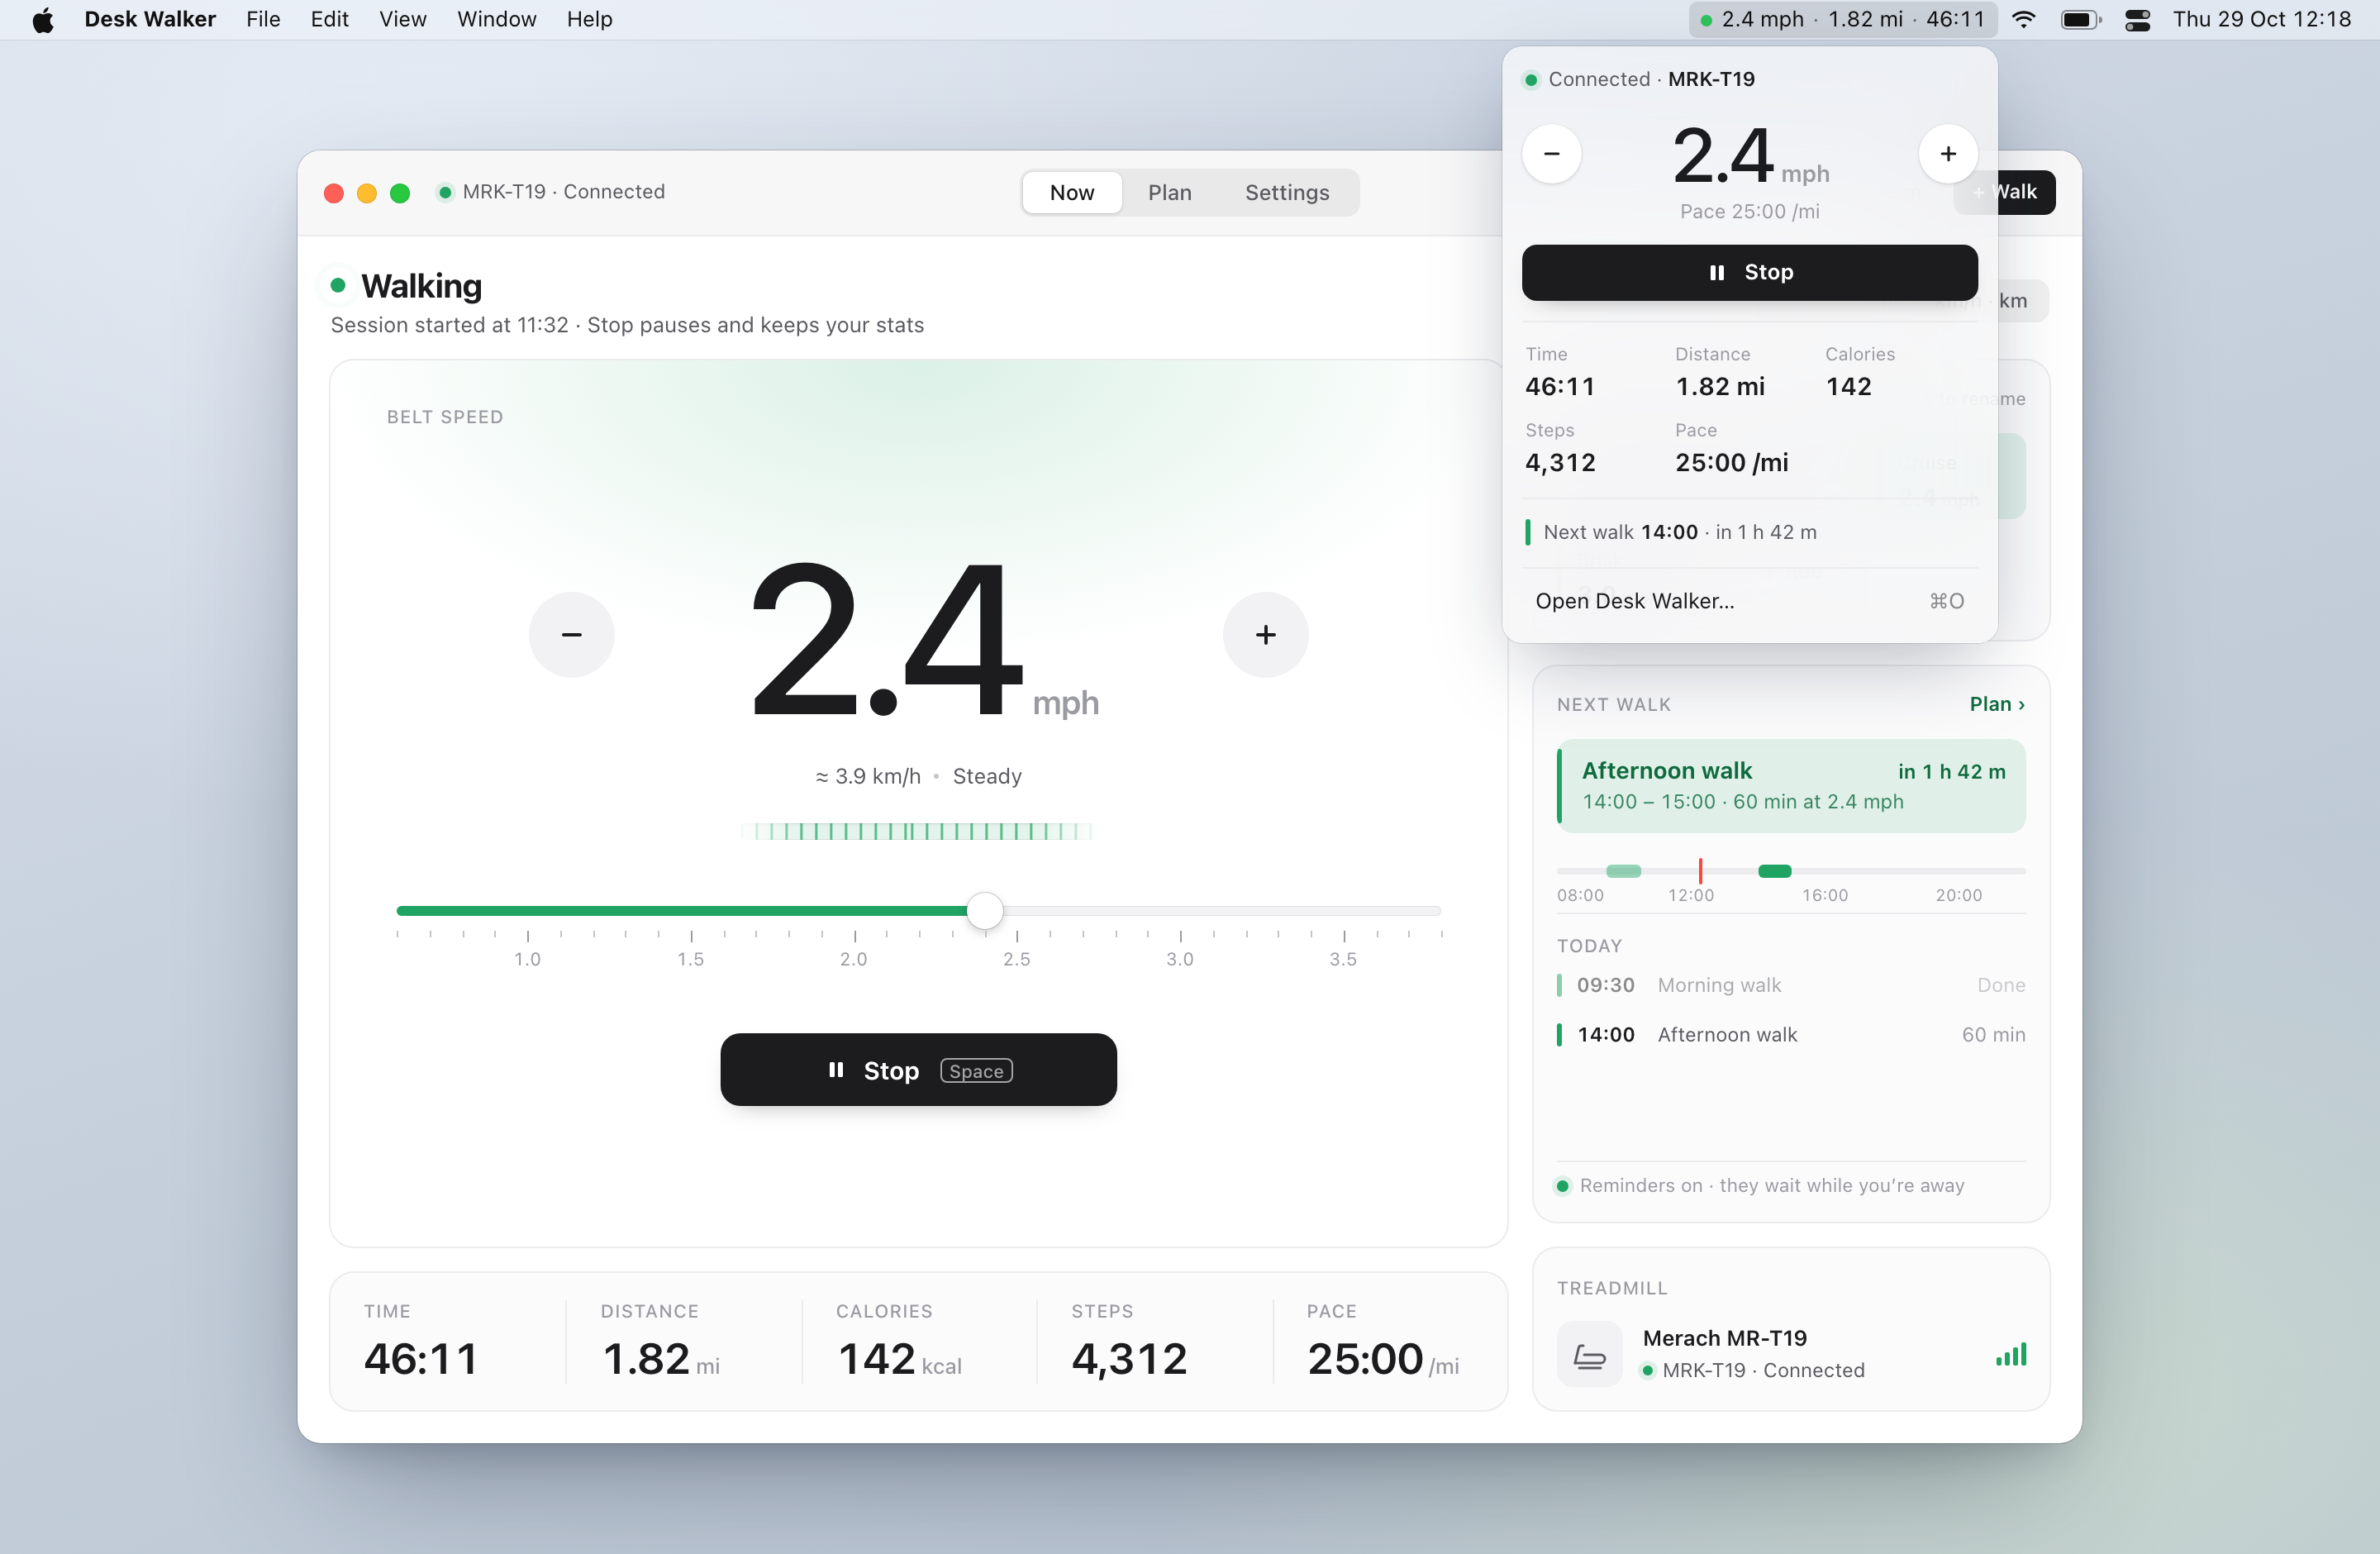Image resolution: width=2380 pixels, height=1554 pixels.
Task: Click the km units toggle
Action: click(2012, 300)
